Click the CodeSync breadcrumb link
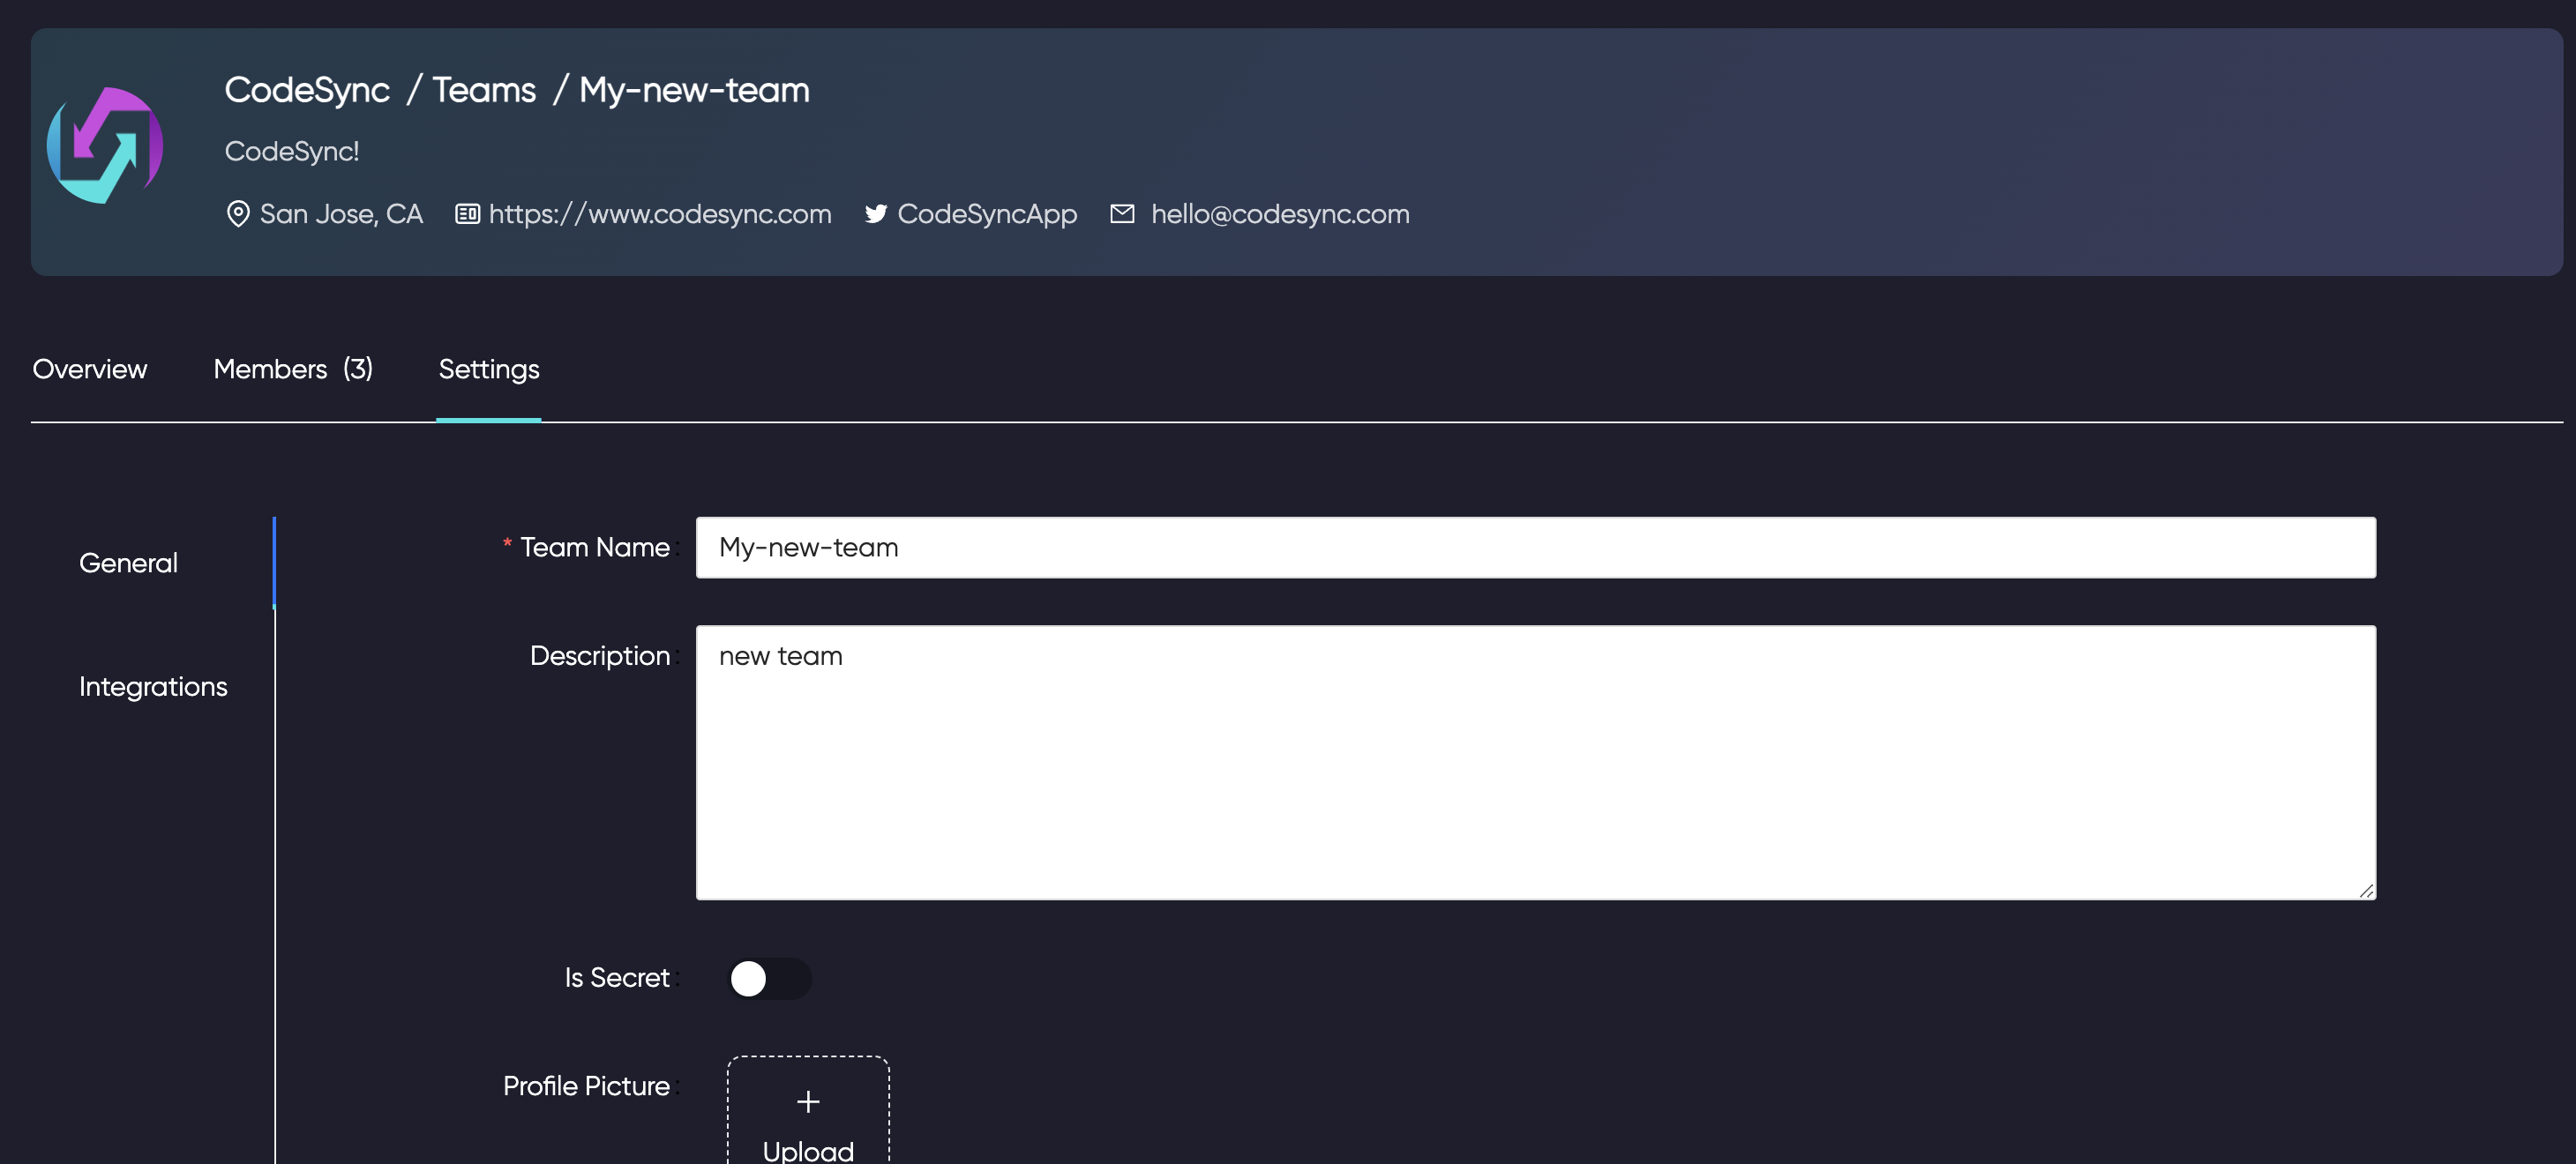2576x1164 pixels. (x=307, y=90)
